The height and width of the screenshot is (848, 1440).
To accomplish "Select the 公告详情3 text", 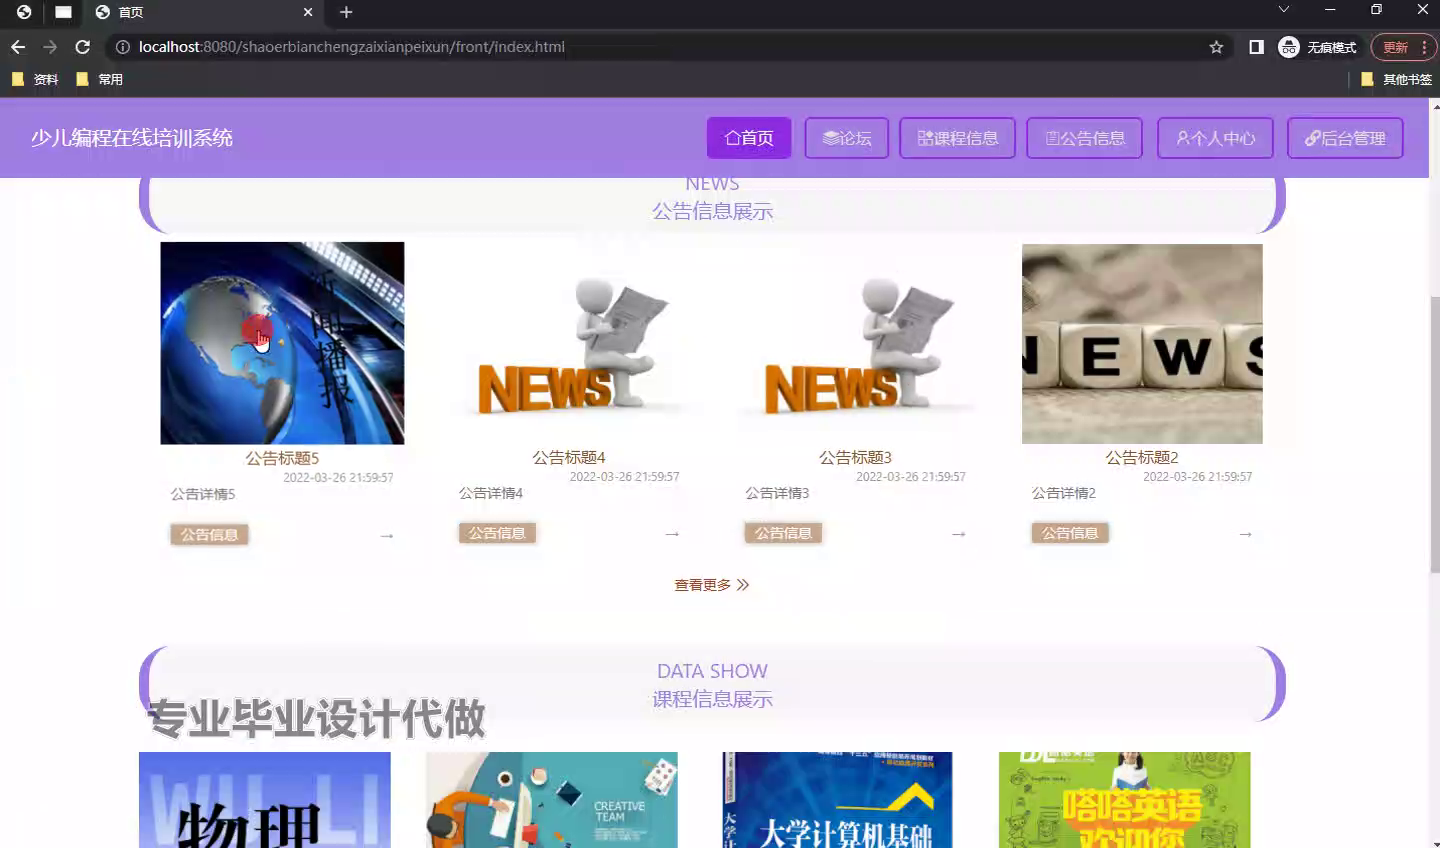I will [x=777, y=493].
